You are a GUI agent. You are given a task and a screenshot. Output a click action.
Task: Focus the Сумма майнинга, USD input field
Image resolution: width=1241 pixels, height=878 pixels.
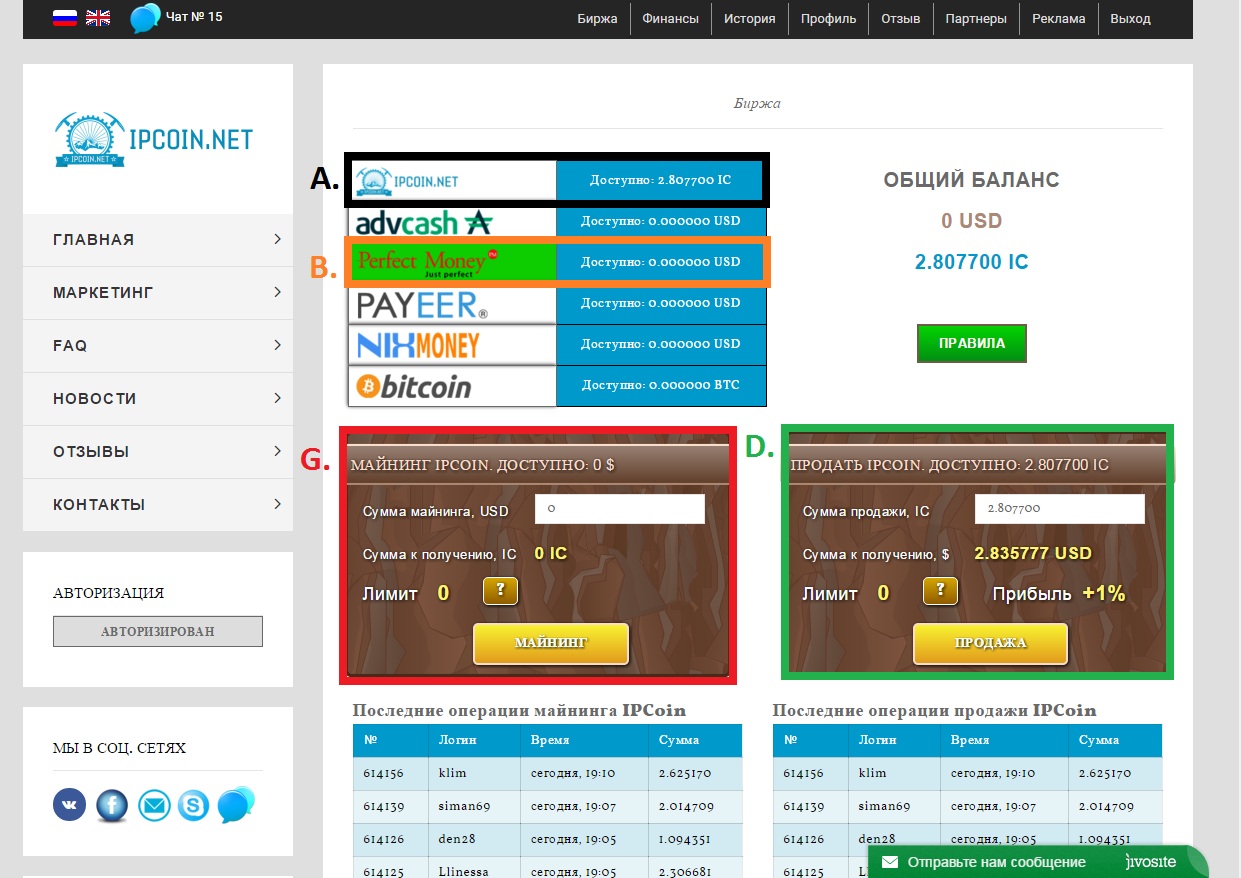point(620,508)
